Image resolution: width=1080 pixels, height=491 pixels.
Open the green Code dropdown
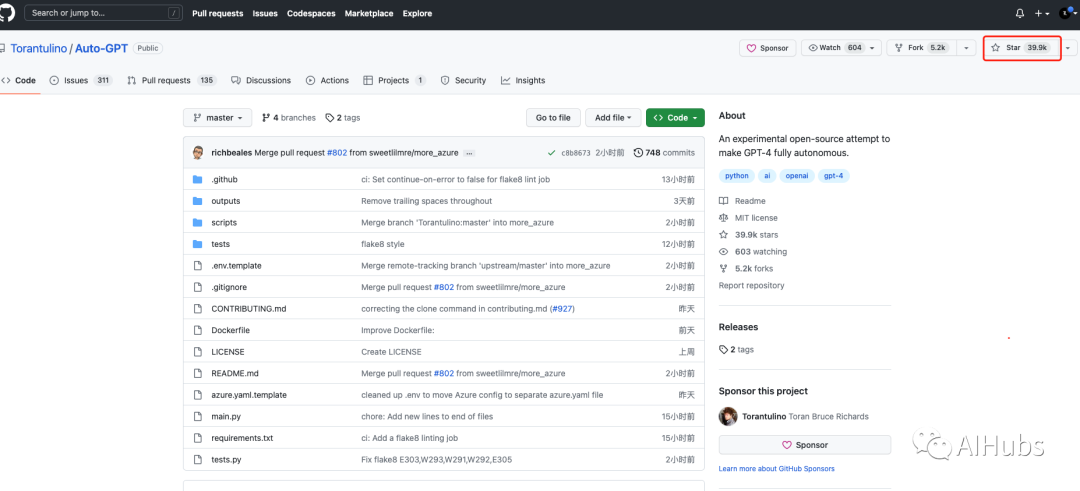coord(675,118)
